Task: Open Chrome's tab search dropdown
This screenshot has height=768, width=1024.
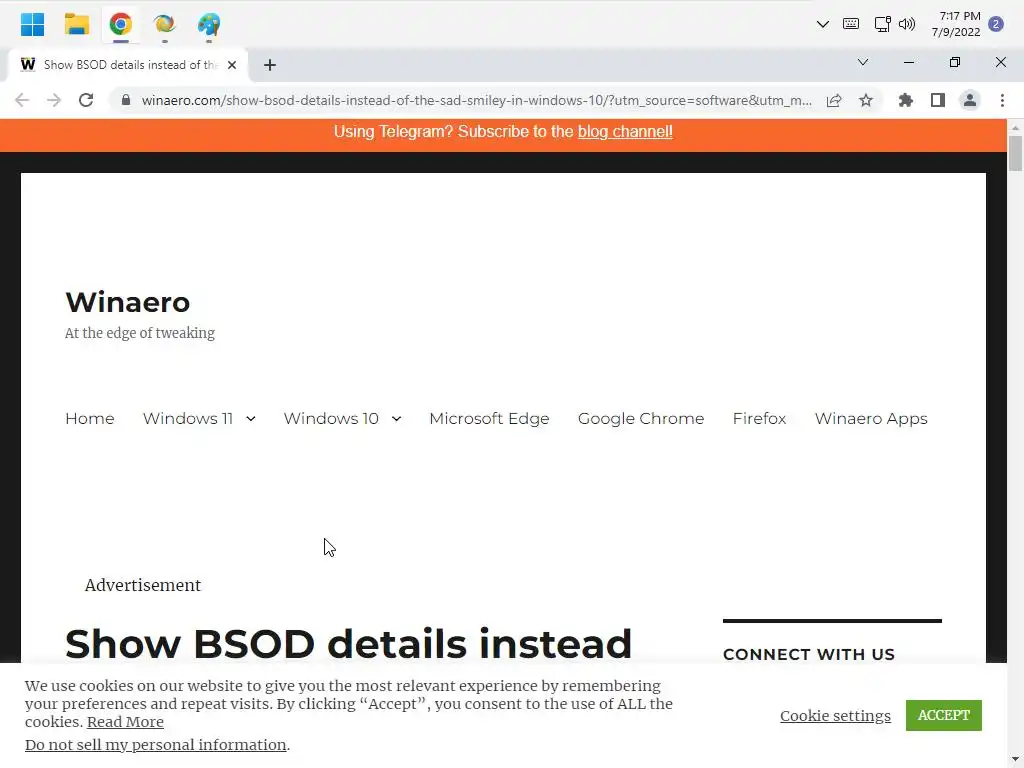Action: coord(863,62)
